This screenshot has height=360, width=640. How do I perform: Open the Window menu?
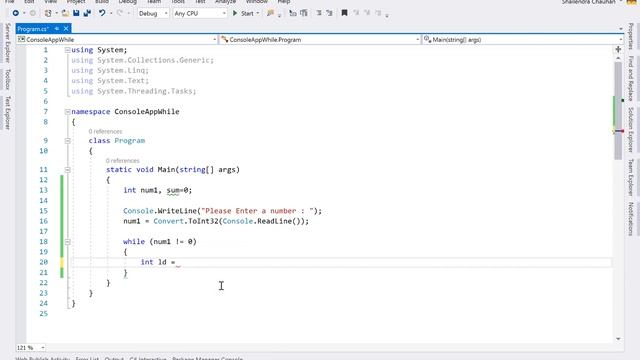click(257, 2)
